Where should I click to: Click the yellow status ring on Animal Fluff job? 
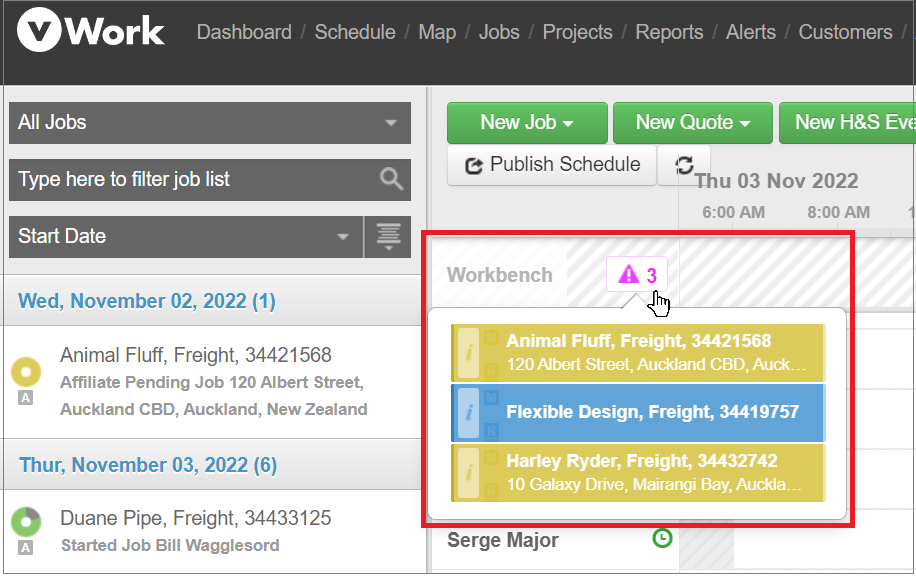coord(26,372)
